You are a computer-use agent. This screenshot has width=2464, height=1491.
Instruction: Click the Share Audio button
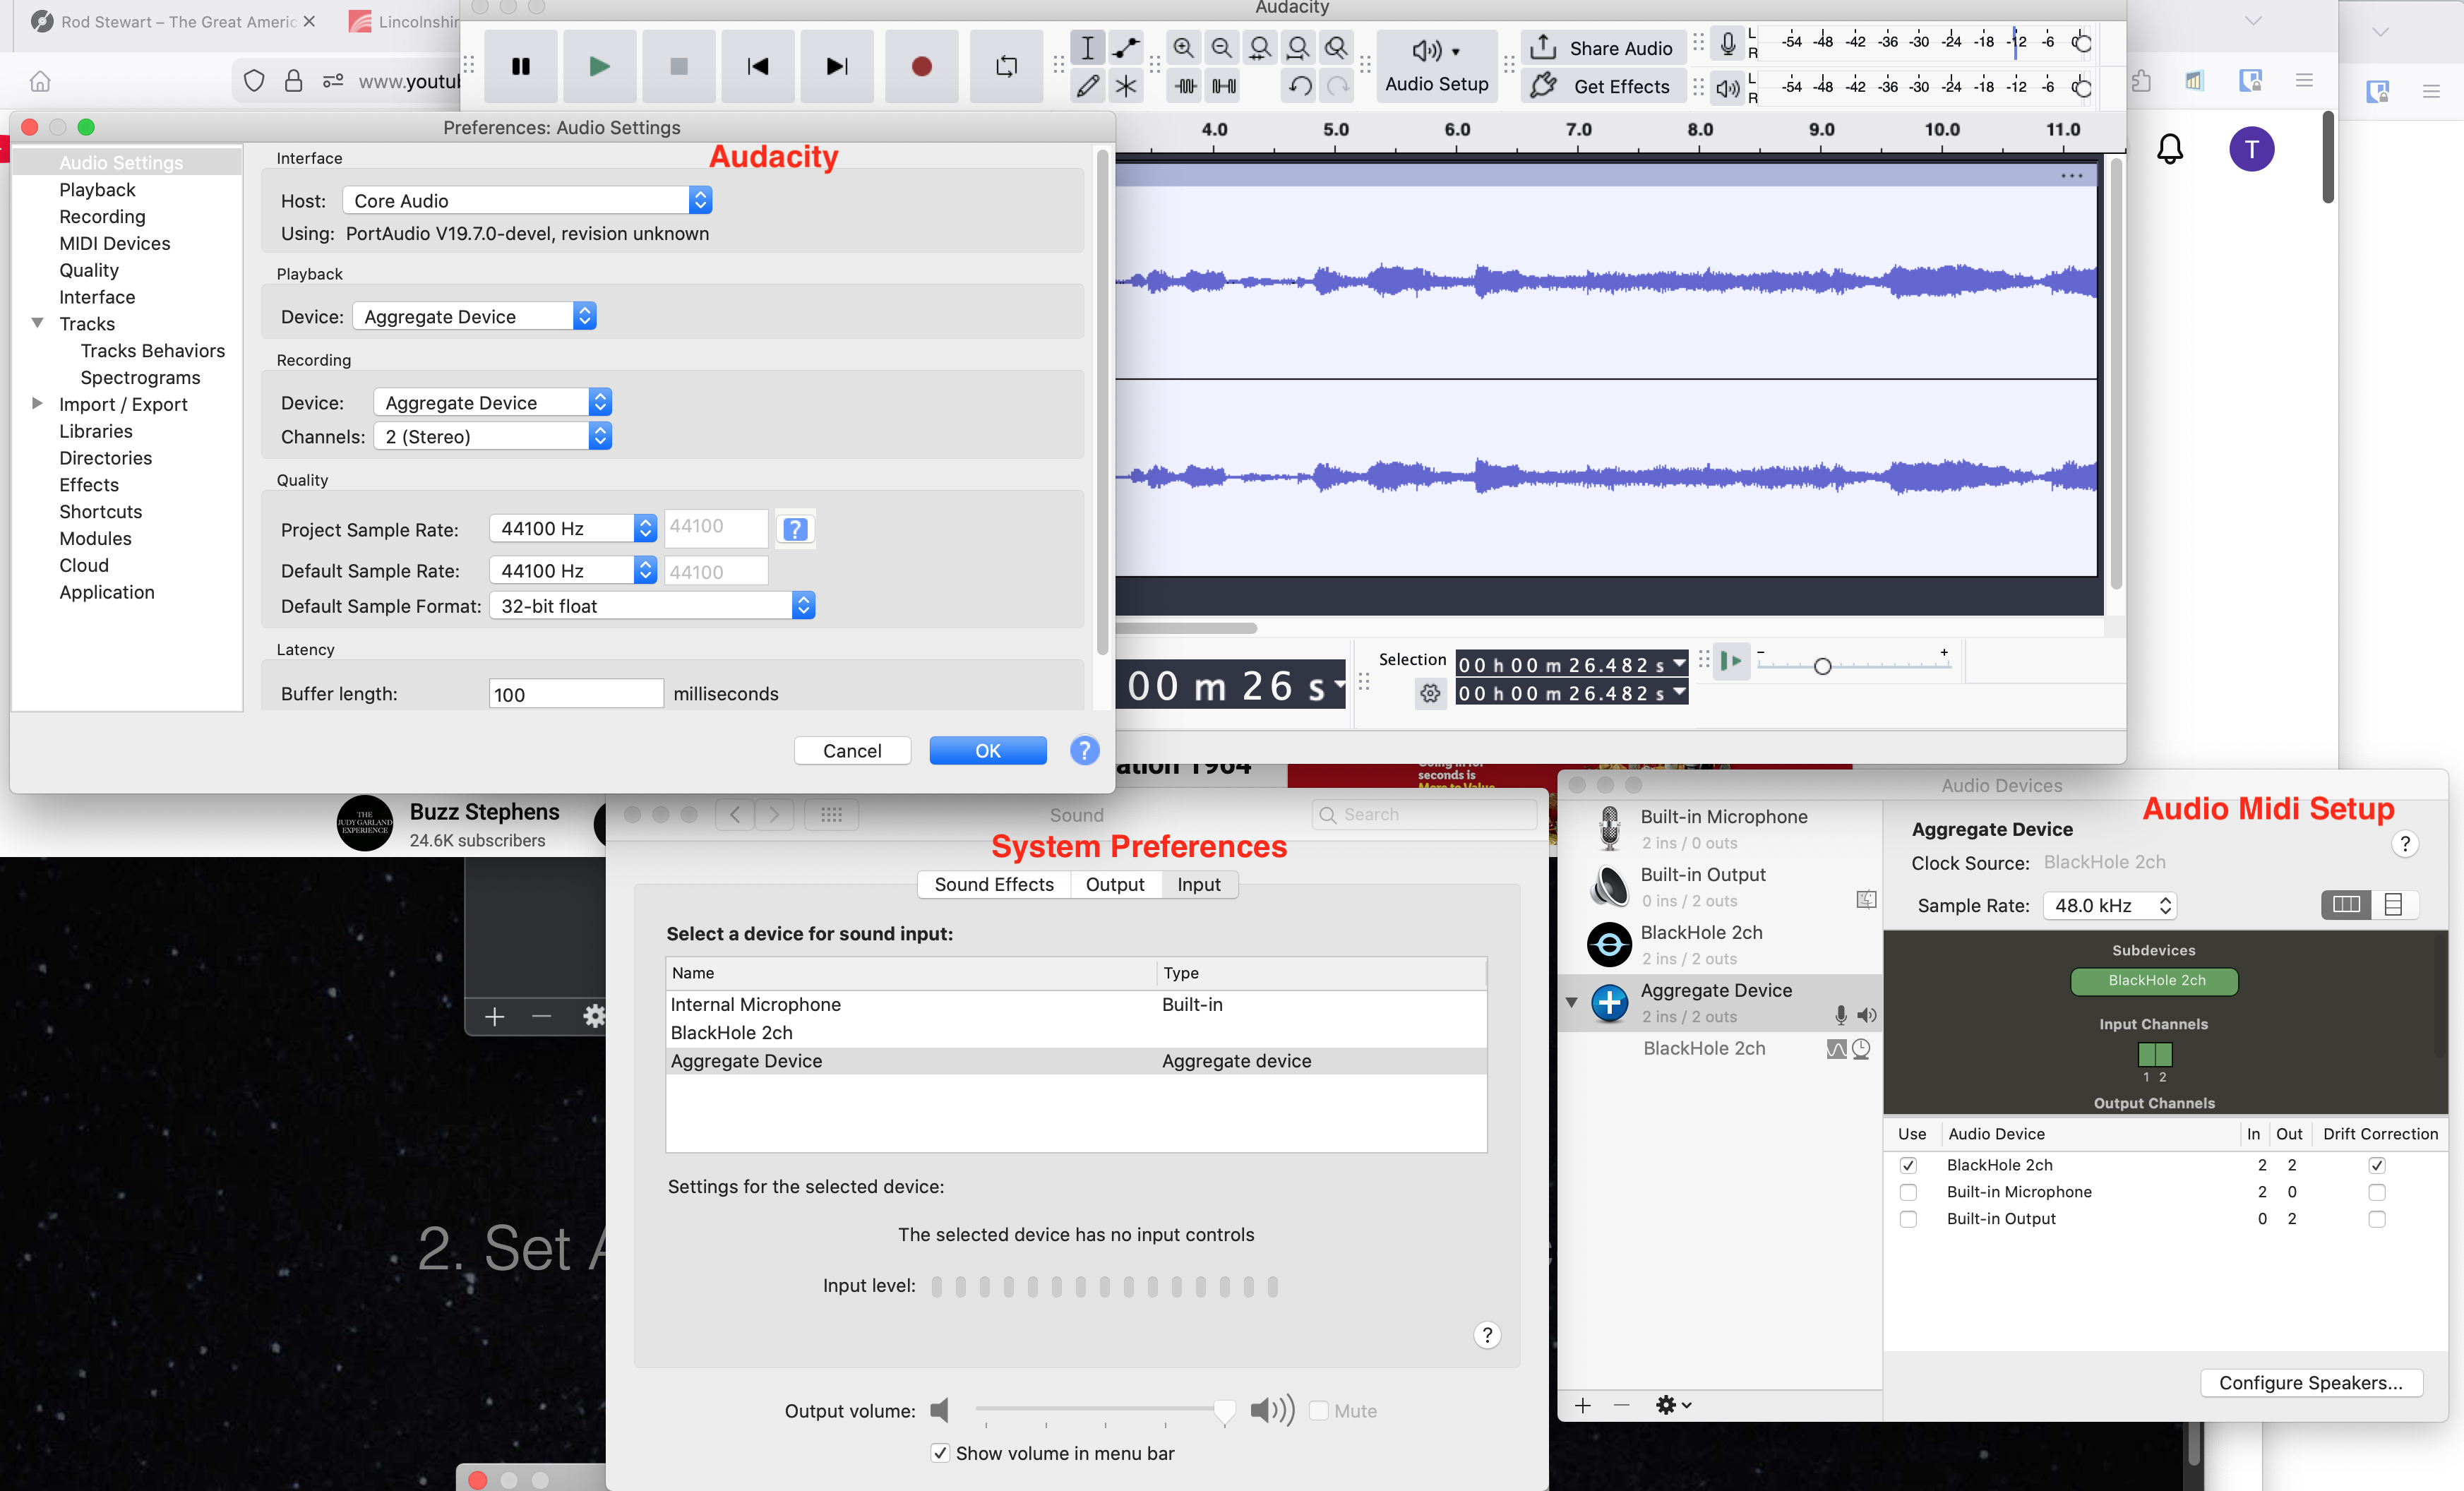(x=1602, y=47)
